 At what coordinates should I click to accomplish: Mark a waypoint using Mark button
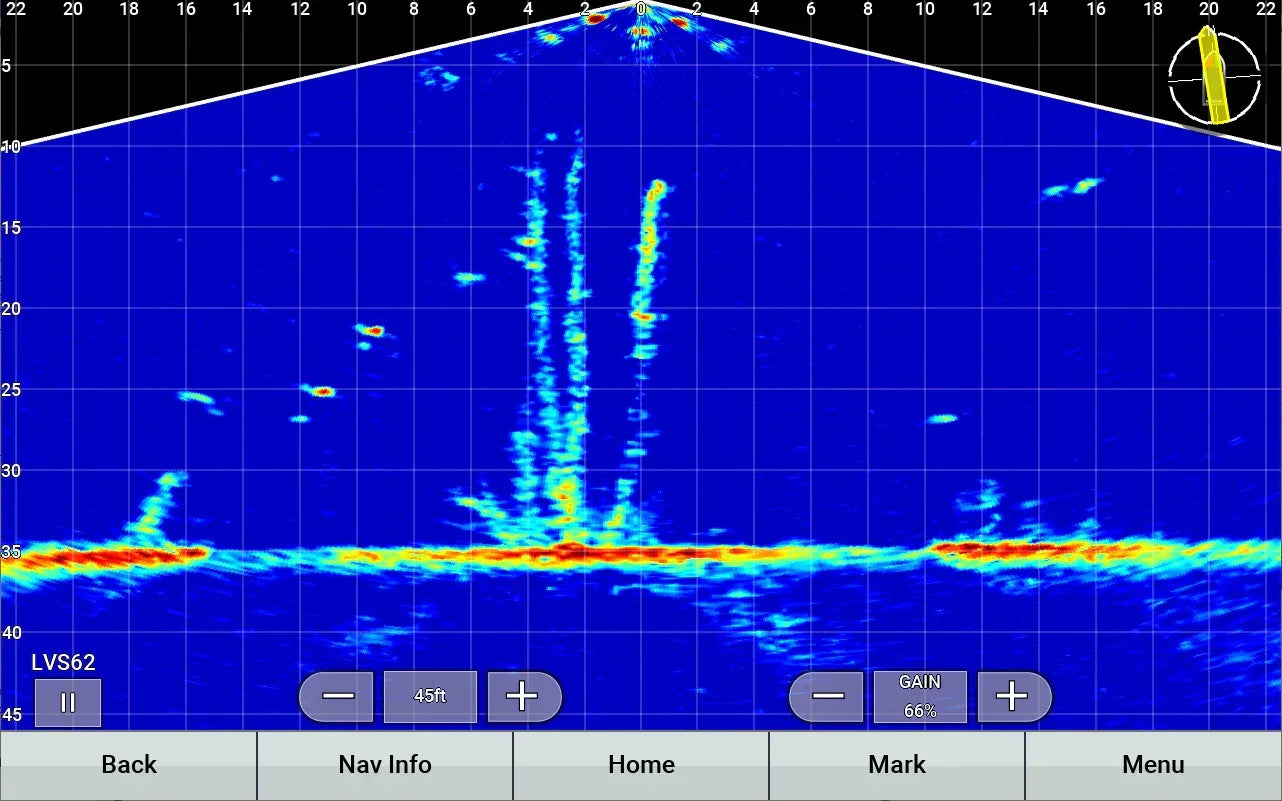click(897, 765)
